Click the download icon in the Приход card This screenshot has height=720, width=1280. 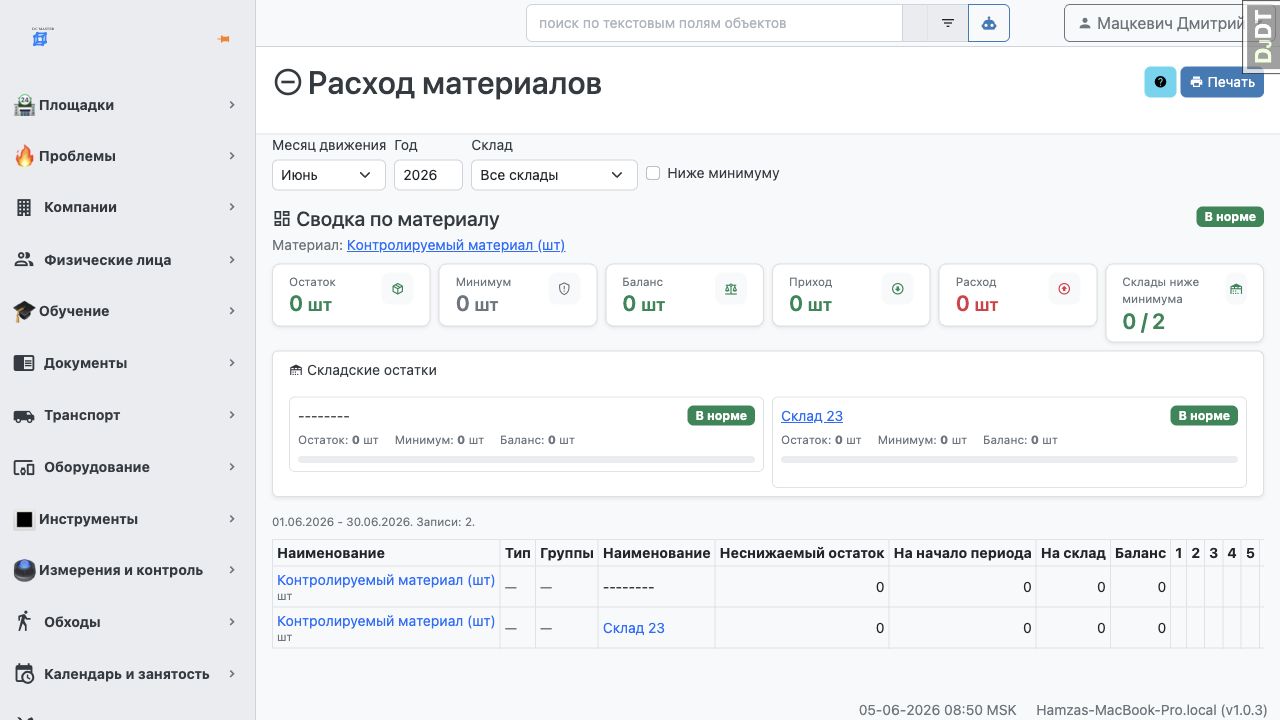point(898,289)
